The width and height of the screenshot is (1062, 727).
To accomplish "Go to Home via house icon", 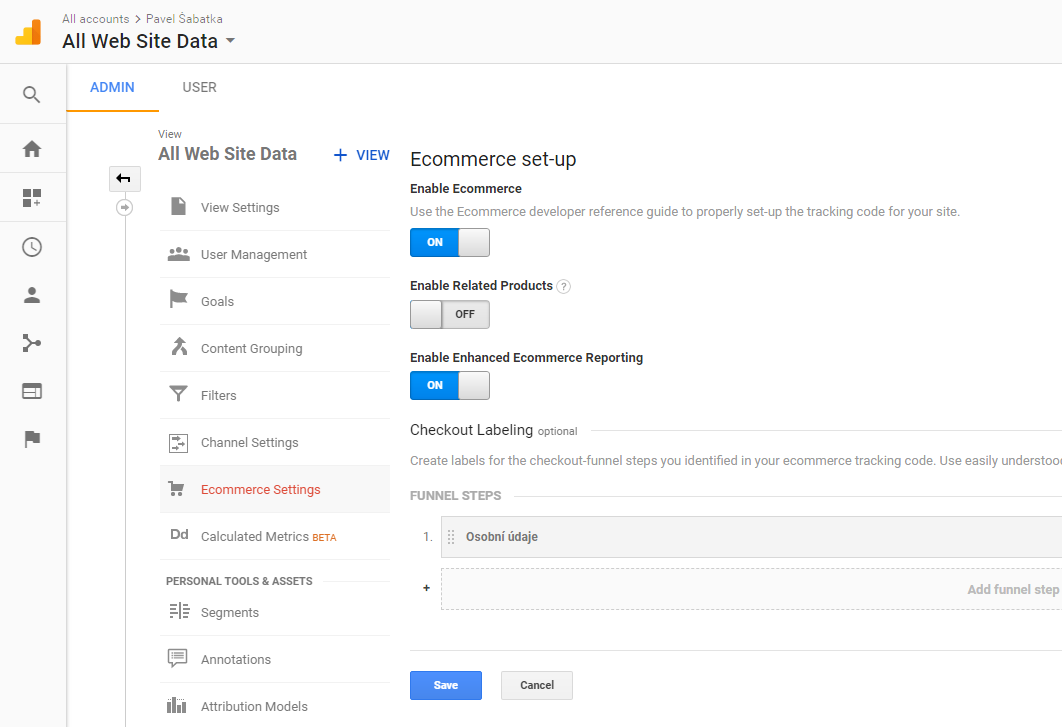I will tap(32, 149).
